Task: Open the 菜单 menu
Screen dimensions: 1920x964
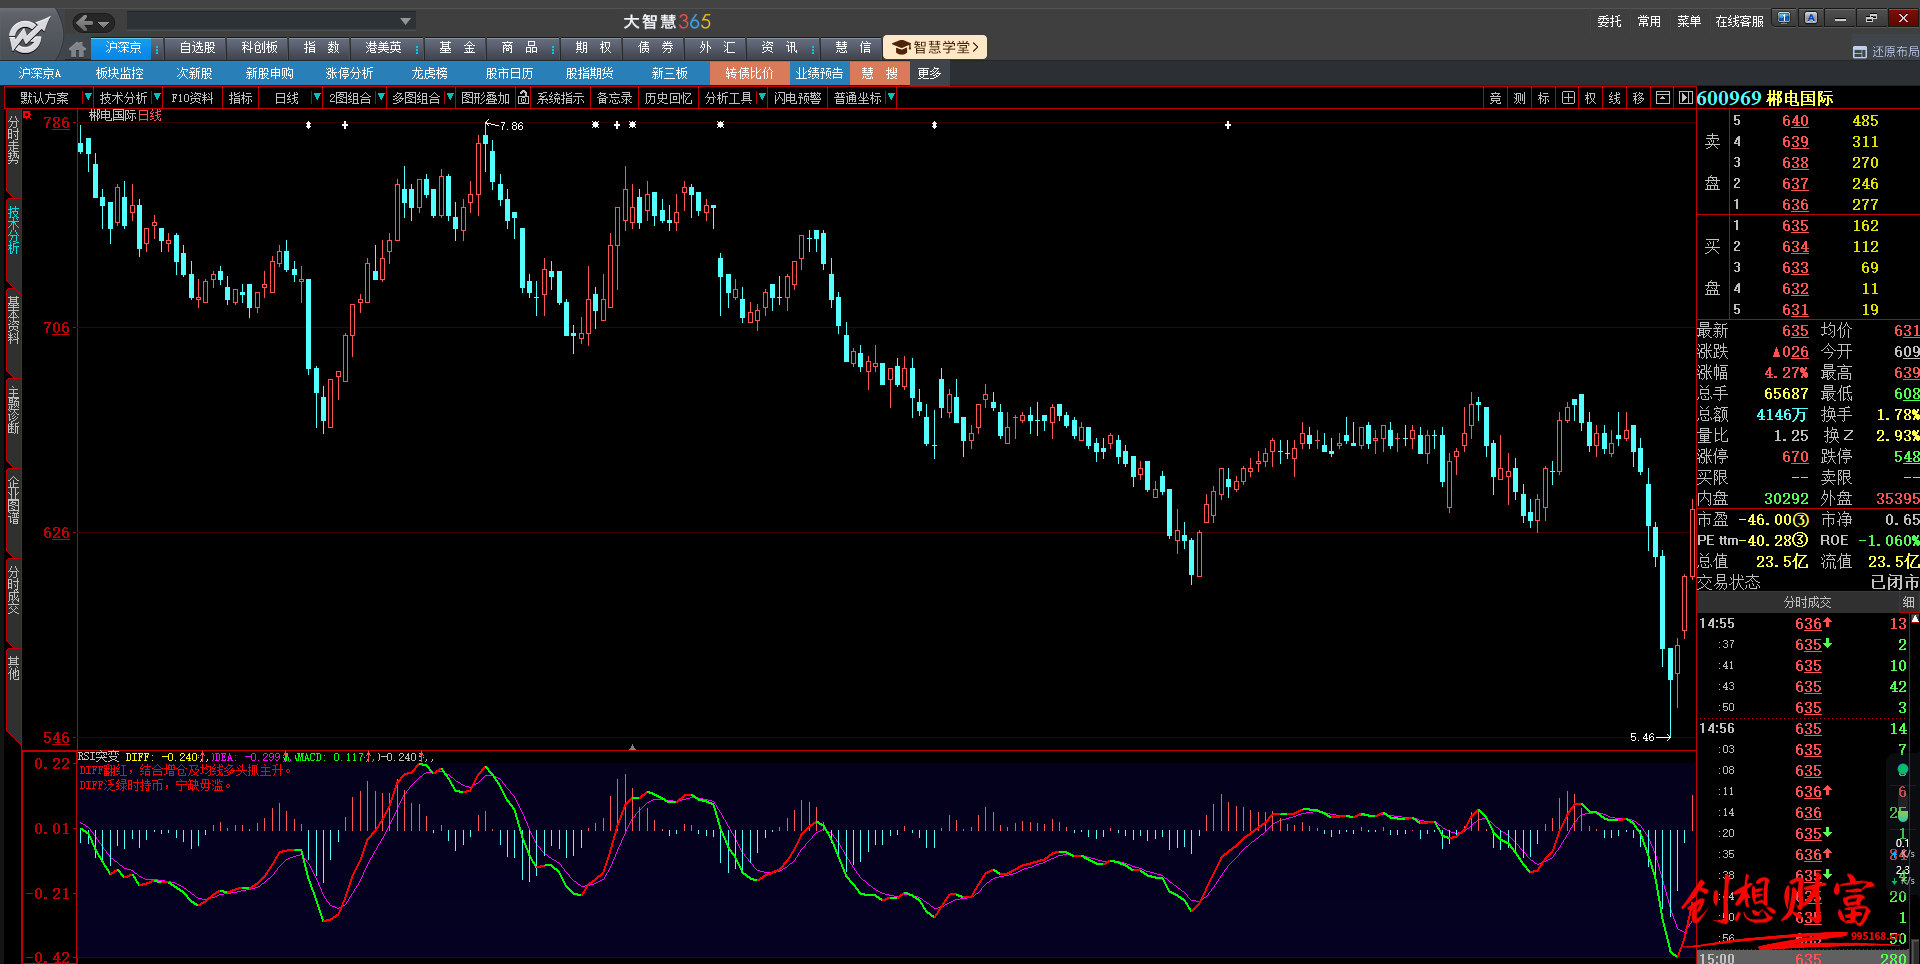Action: point(1689,21)
